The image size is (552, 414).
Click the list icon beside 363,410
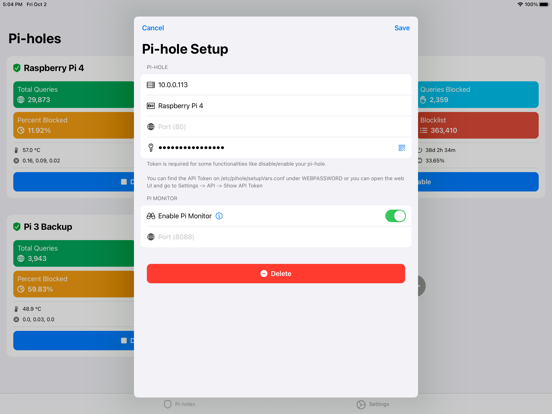point(424,130)
